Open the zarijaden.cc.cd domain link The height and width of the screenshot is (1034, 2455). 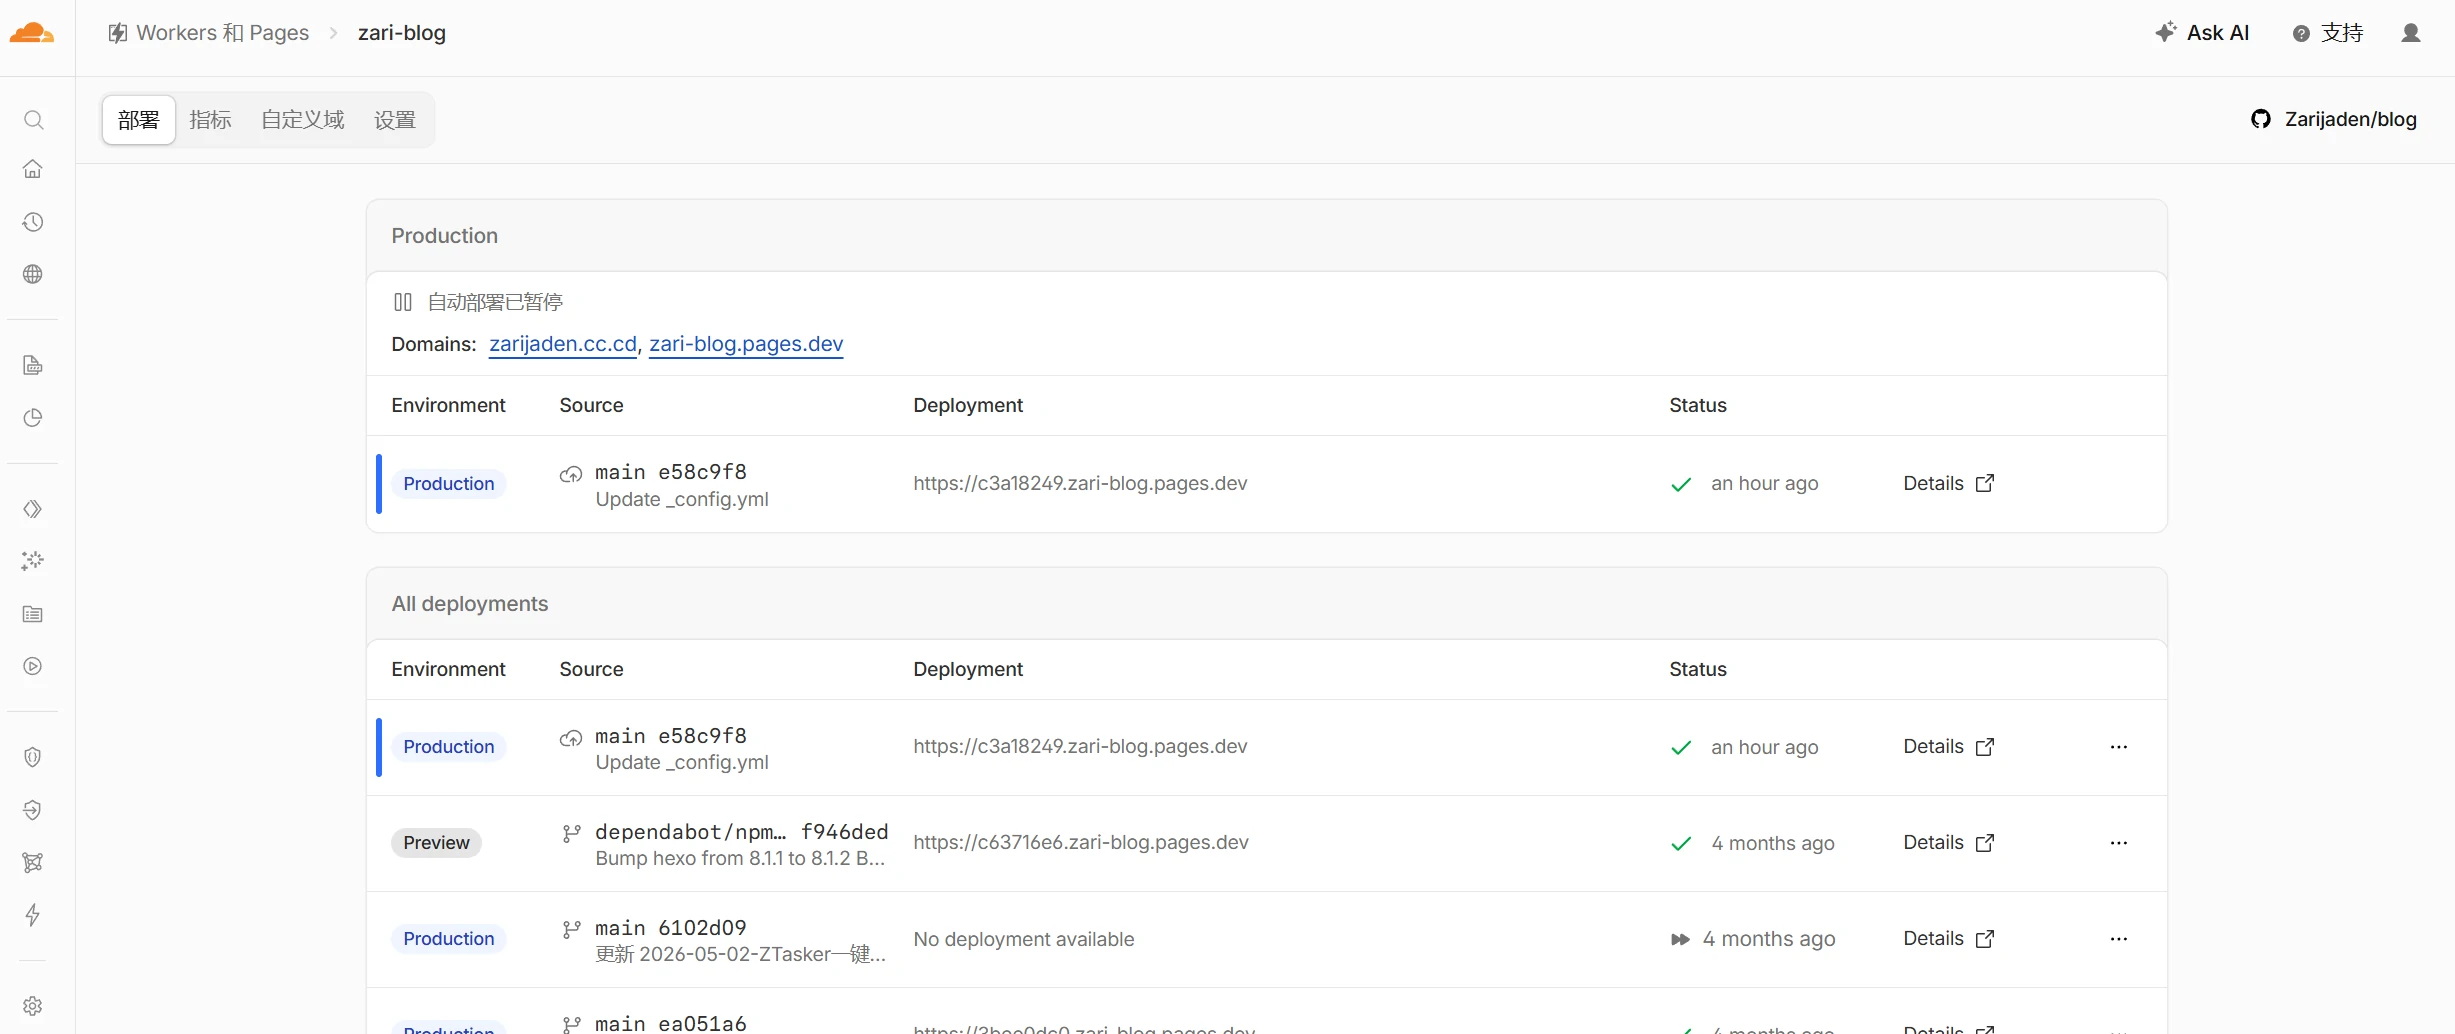point(563,344)
